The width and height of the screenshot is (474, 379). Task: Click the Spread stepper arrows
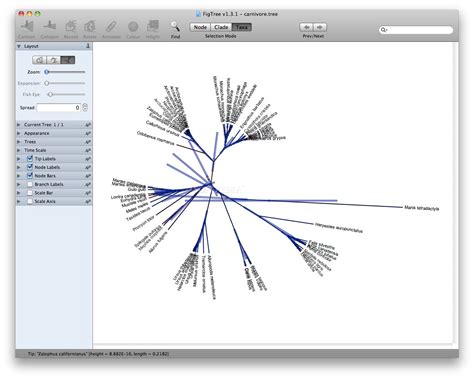click(x=85, y=108)
